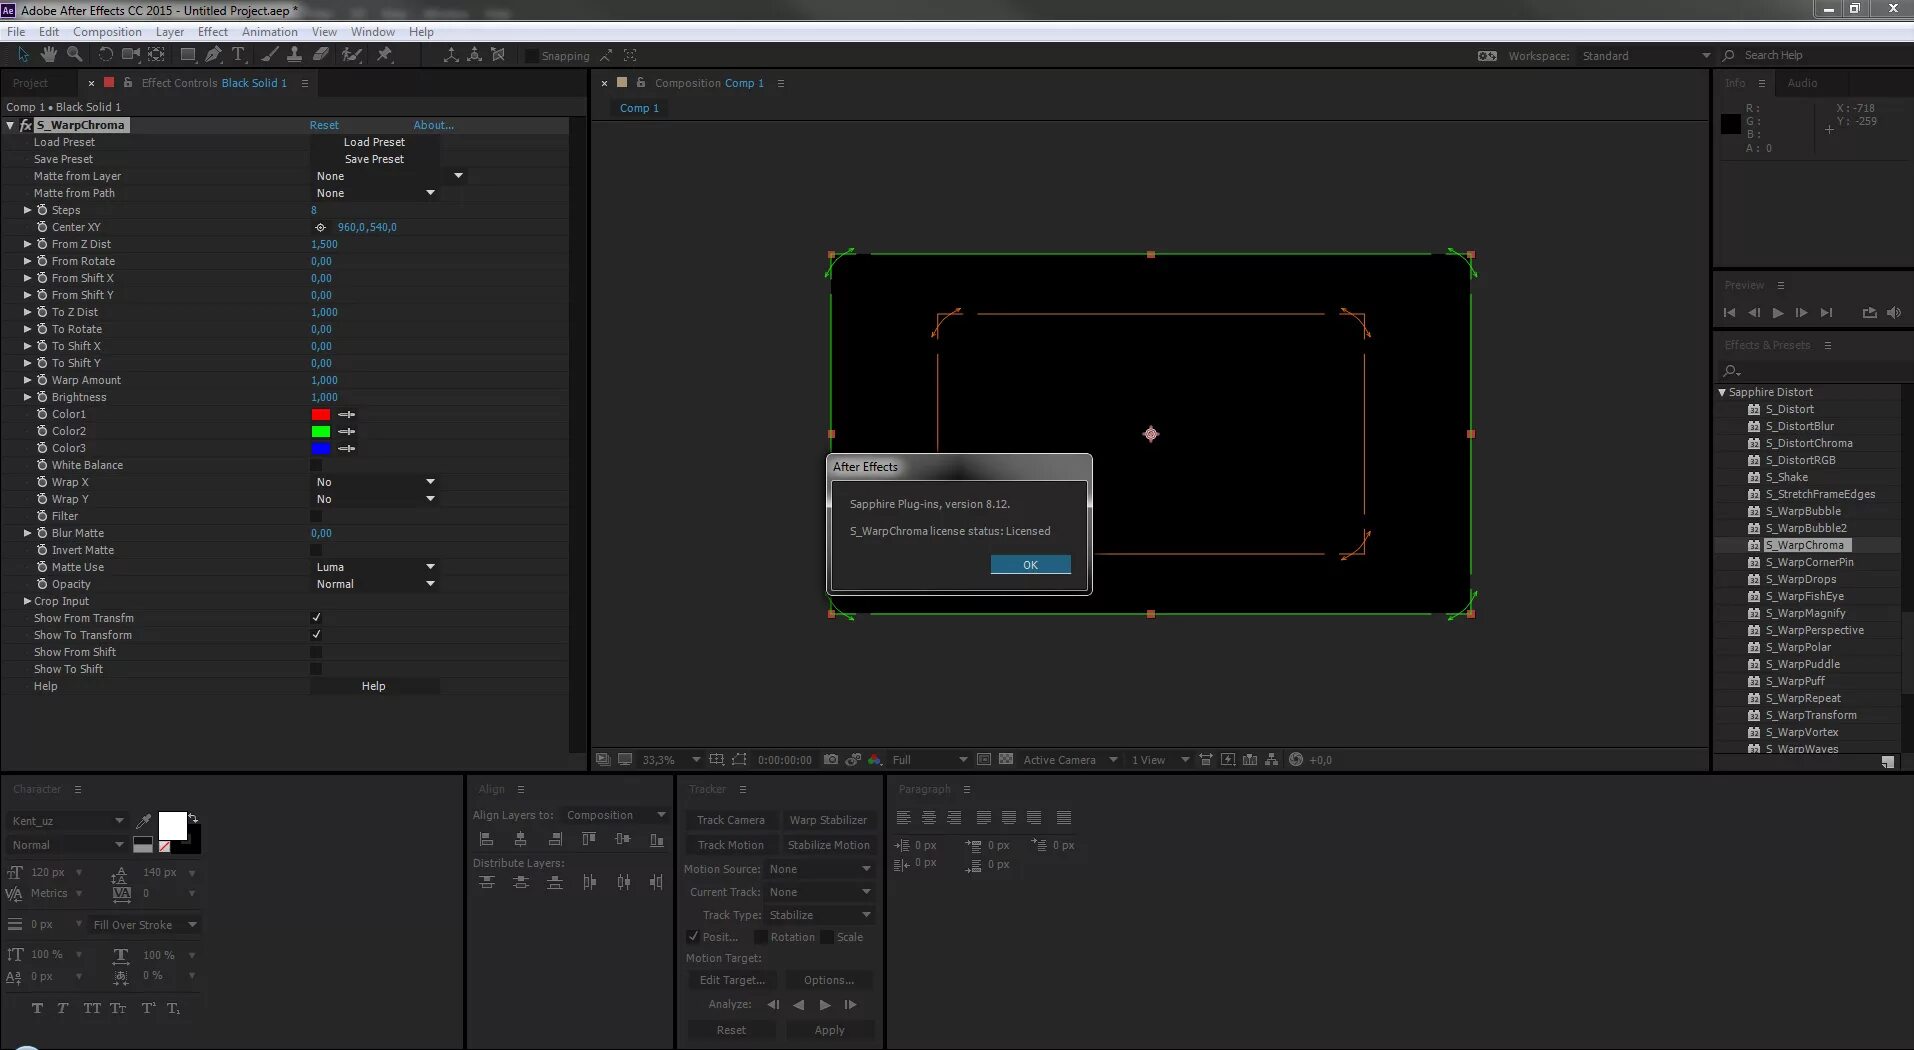This screenshot has height=1050, width=1914.
Task: Click the Center XY crosshair point picker
Action: pyautogui.click(x=320, y=227)
